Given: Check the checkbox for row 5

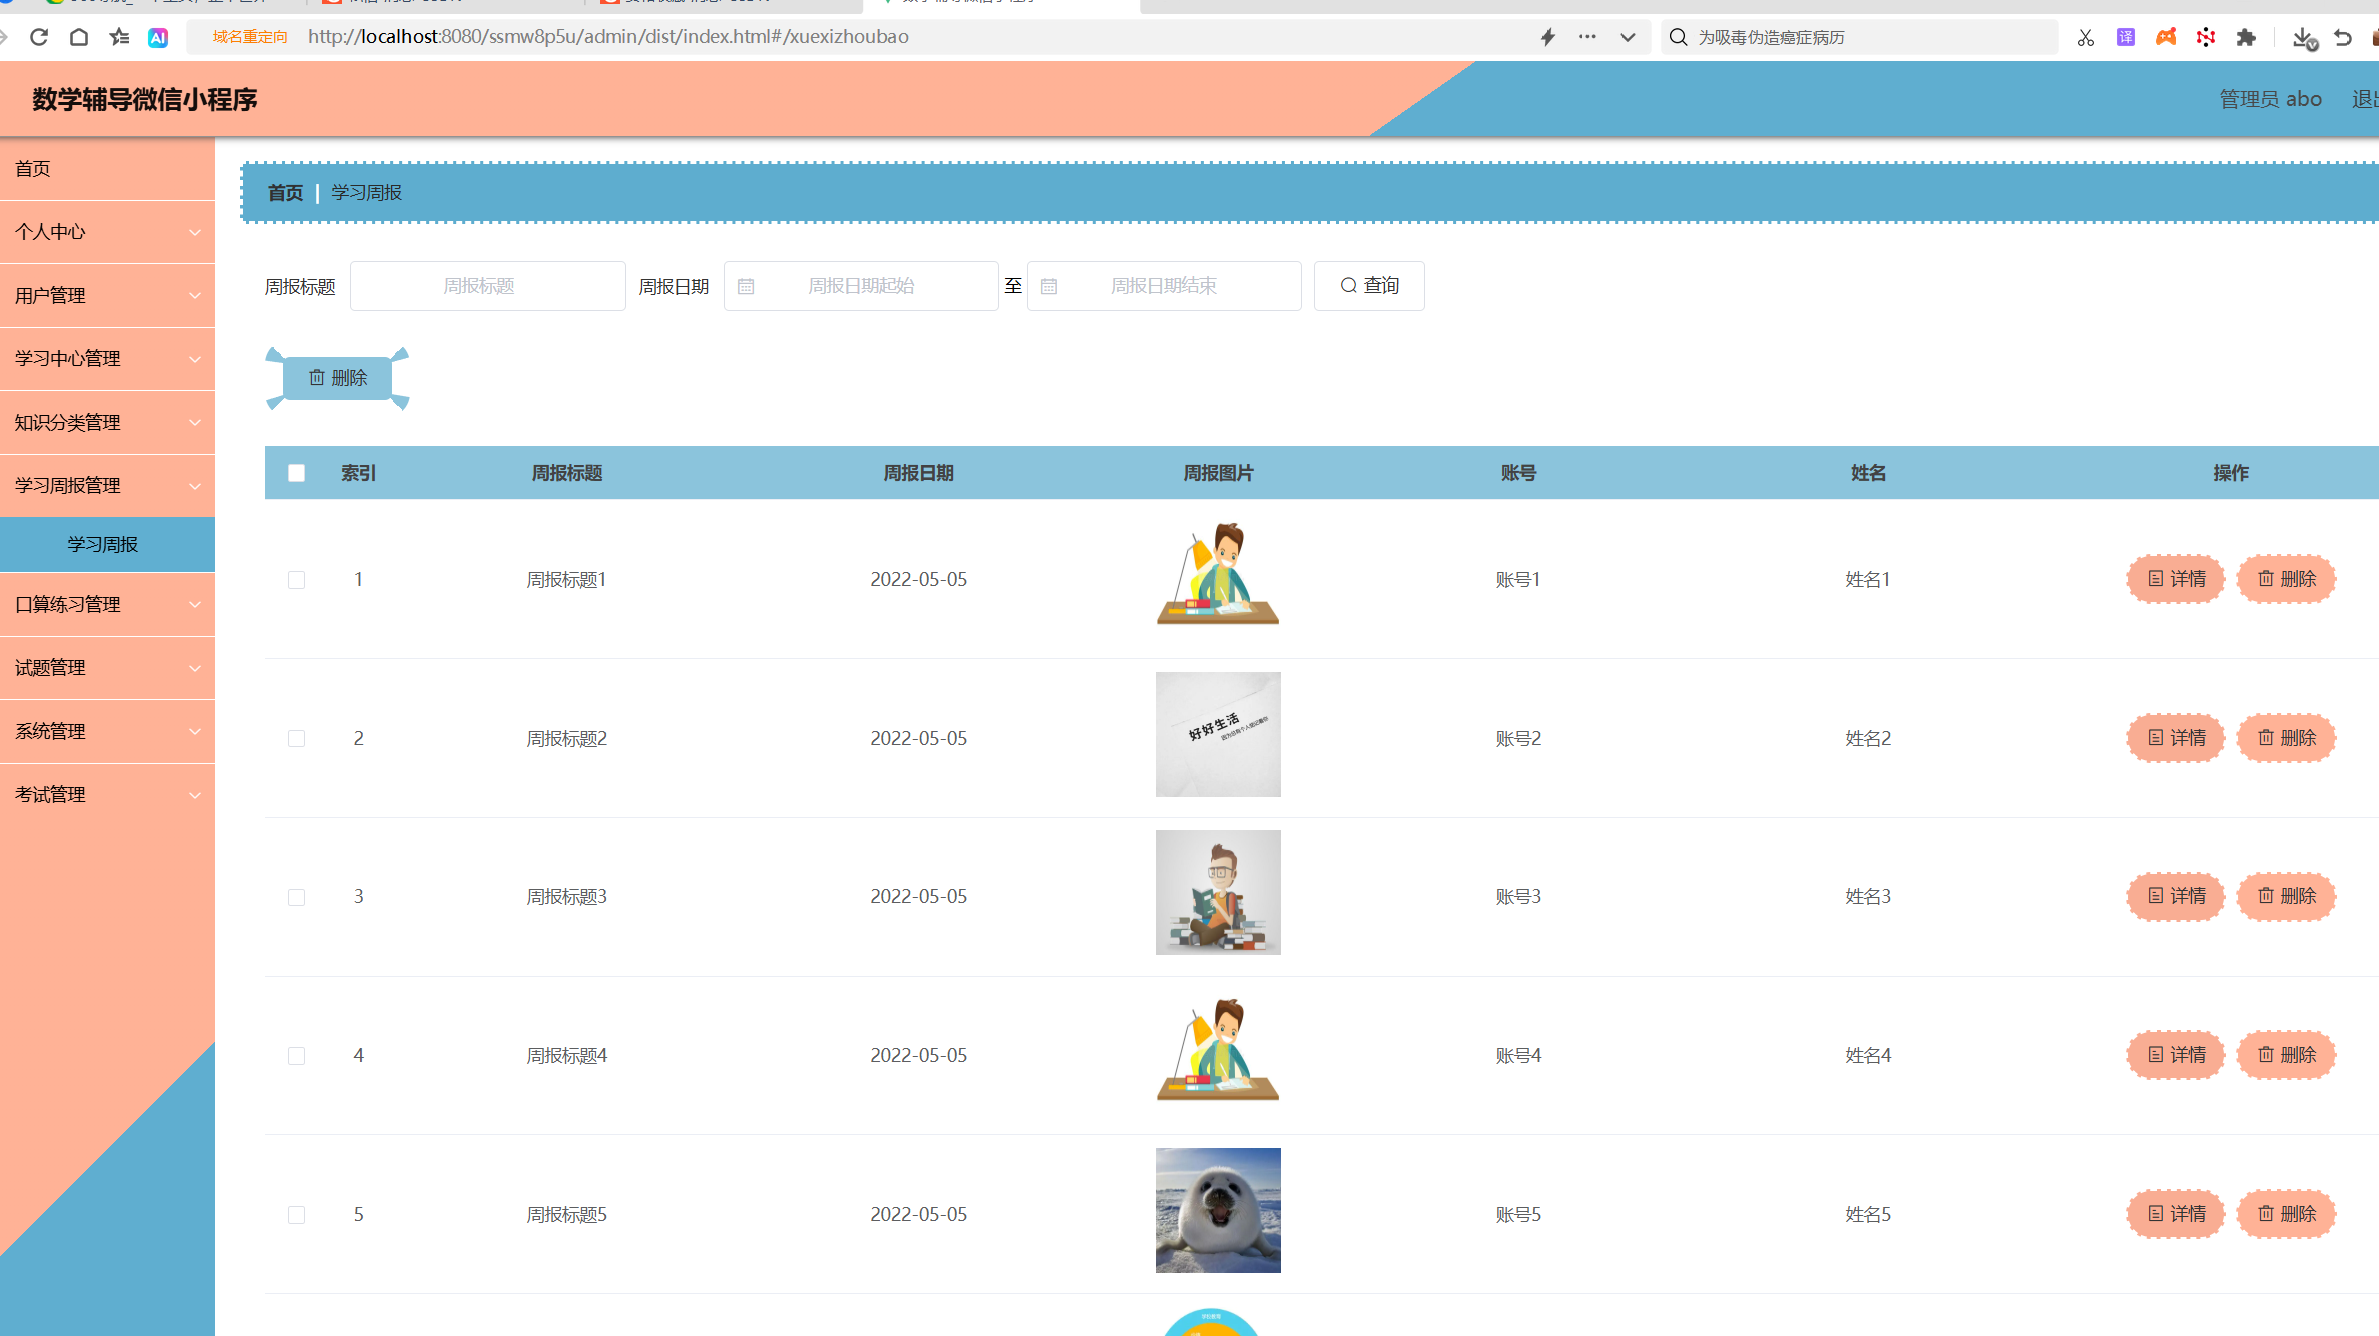Looking at the screenshot, I should click(x=296, y=1215).
